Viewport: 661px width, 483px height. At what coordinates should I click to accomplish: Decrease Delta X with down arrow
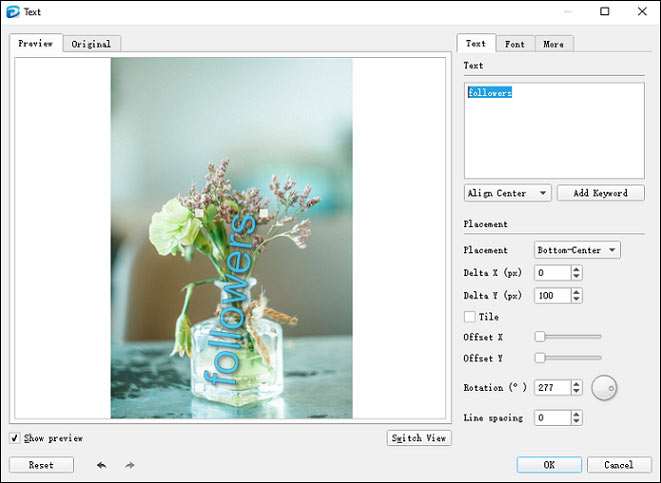(x=577, y=276)
